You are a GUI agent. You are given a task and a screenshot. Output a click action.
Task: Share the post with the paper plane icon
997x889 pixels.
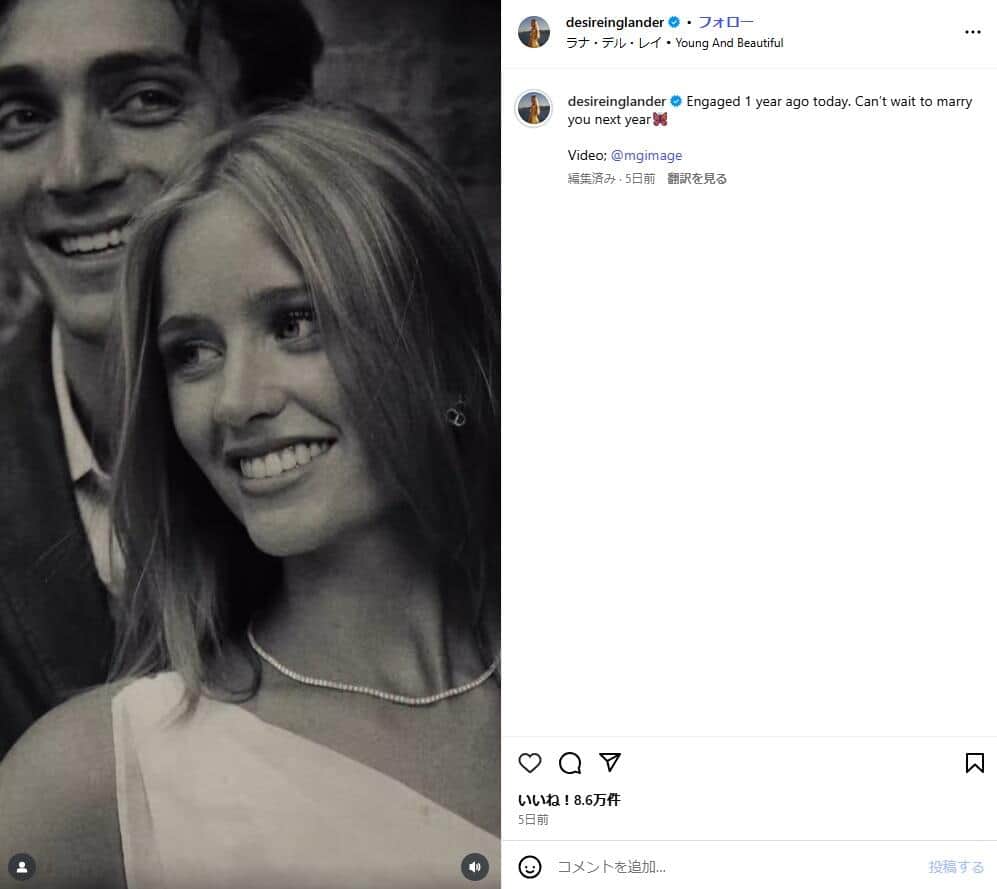point(609,763)
